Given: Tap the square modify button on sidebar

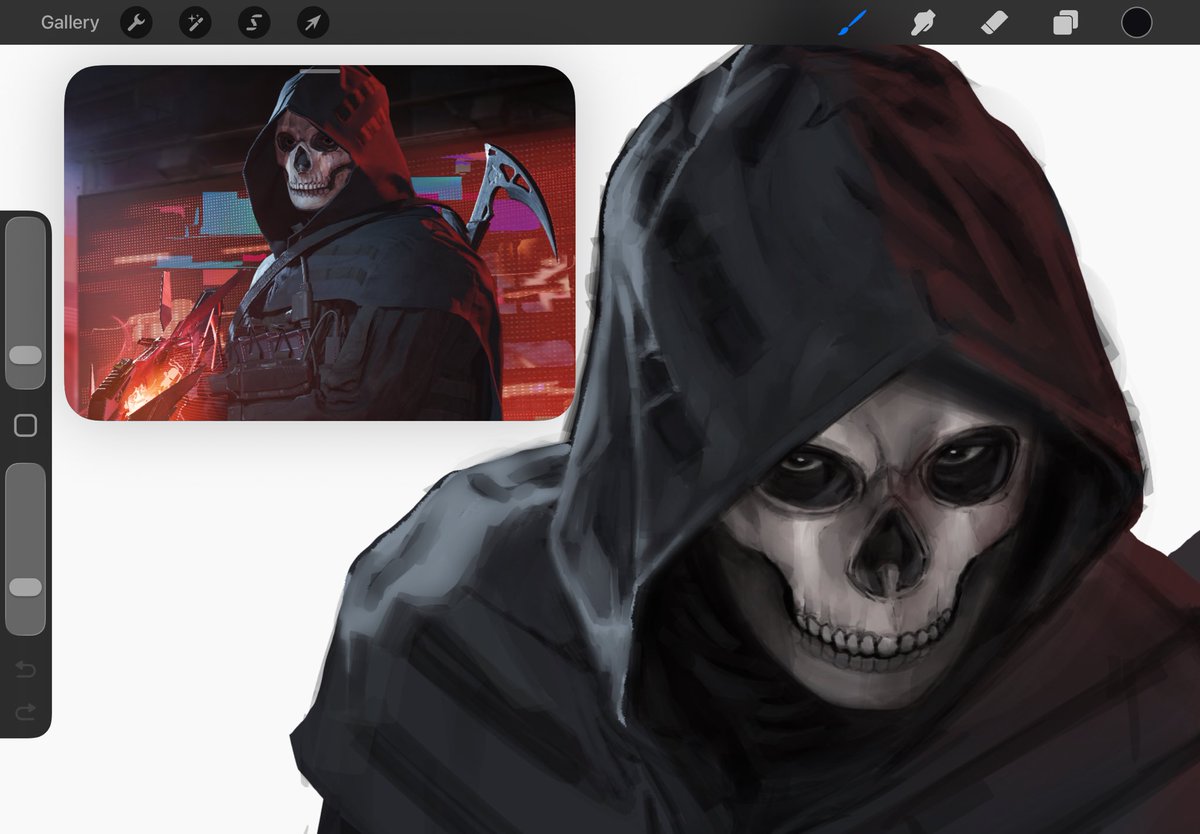Looking at the screenshot, I should [25, 426].
